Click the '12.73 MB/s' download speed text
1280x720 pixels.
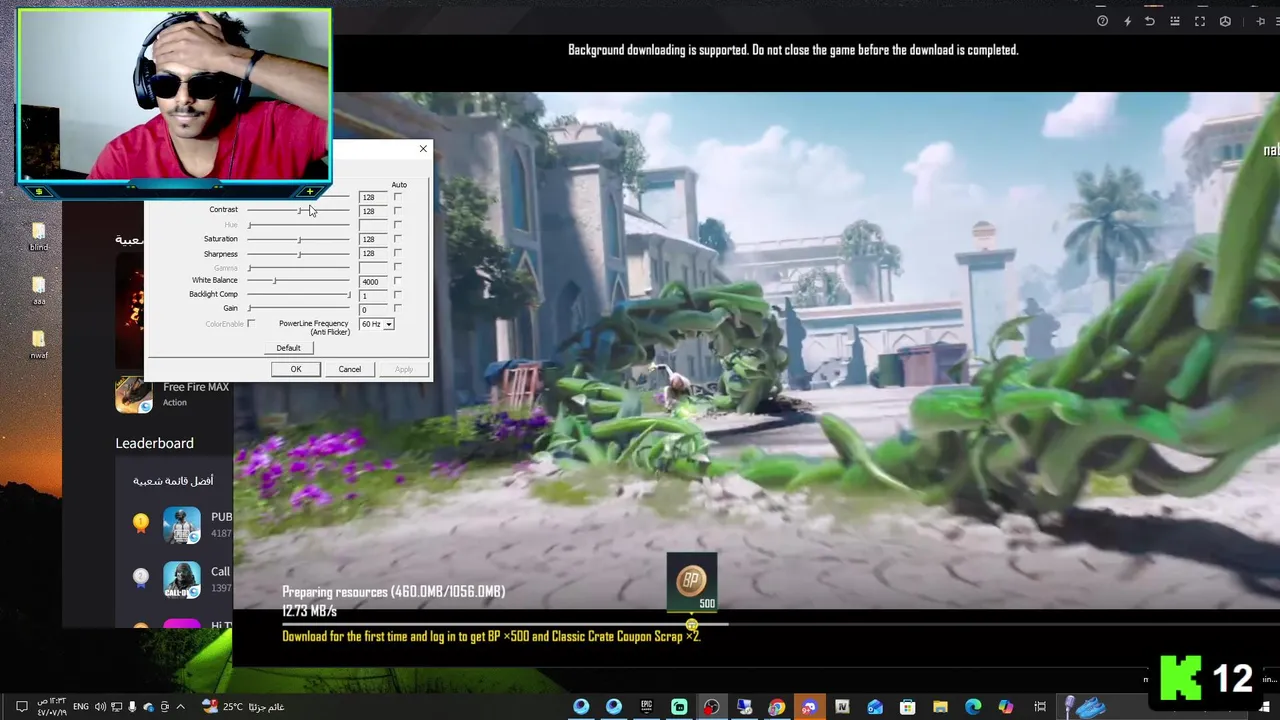click(309, 611)
